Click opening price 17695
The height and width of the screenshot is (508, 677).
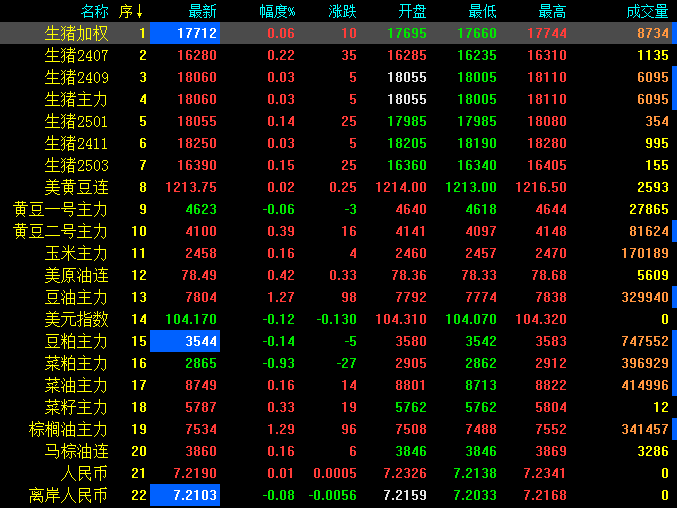[407, 33]
